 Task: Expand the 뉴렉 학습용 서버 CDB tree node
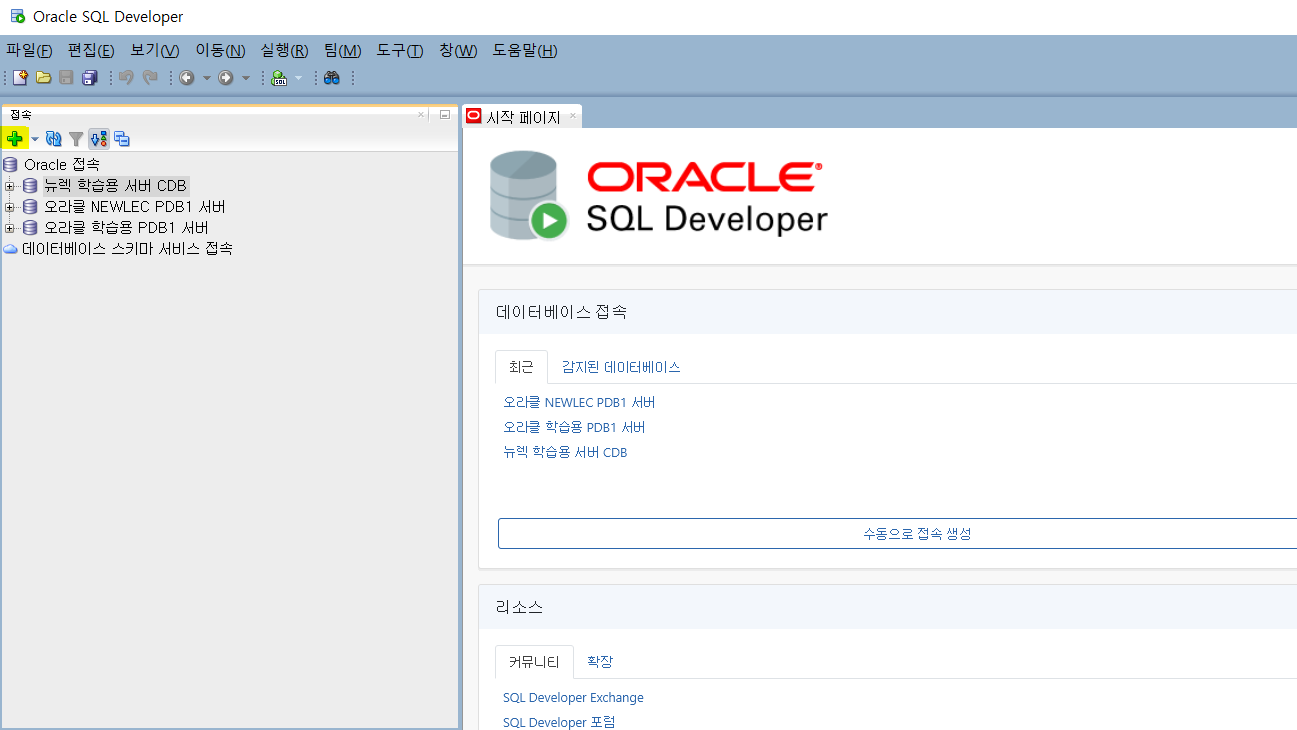(x=10, y=186)
